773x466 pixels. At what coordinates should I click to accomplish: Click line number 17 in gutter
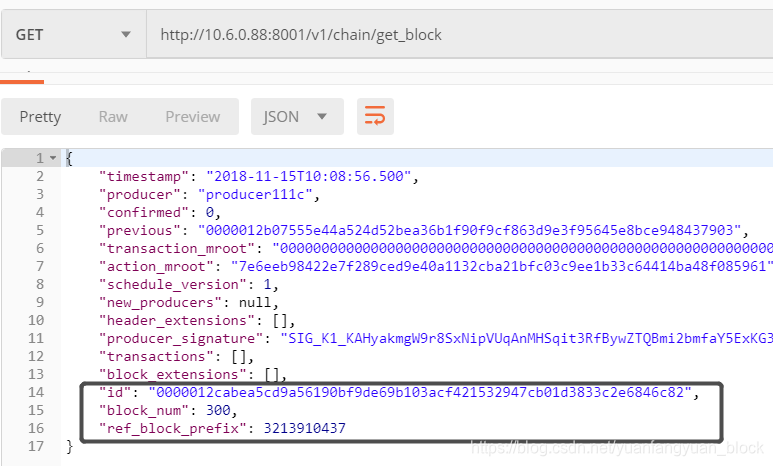[x=36, y=447]
